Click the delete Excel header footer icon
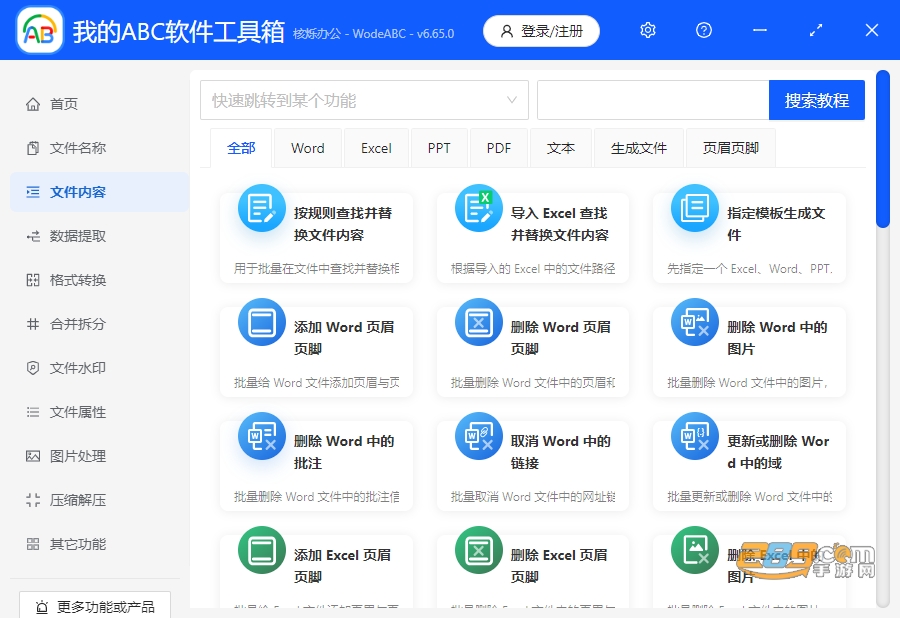Screen dimensions: 900x618 coord(479,550)
